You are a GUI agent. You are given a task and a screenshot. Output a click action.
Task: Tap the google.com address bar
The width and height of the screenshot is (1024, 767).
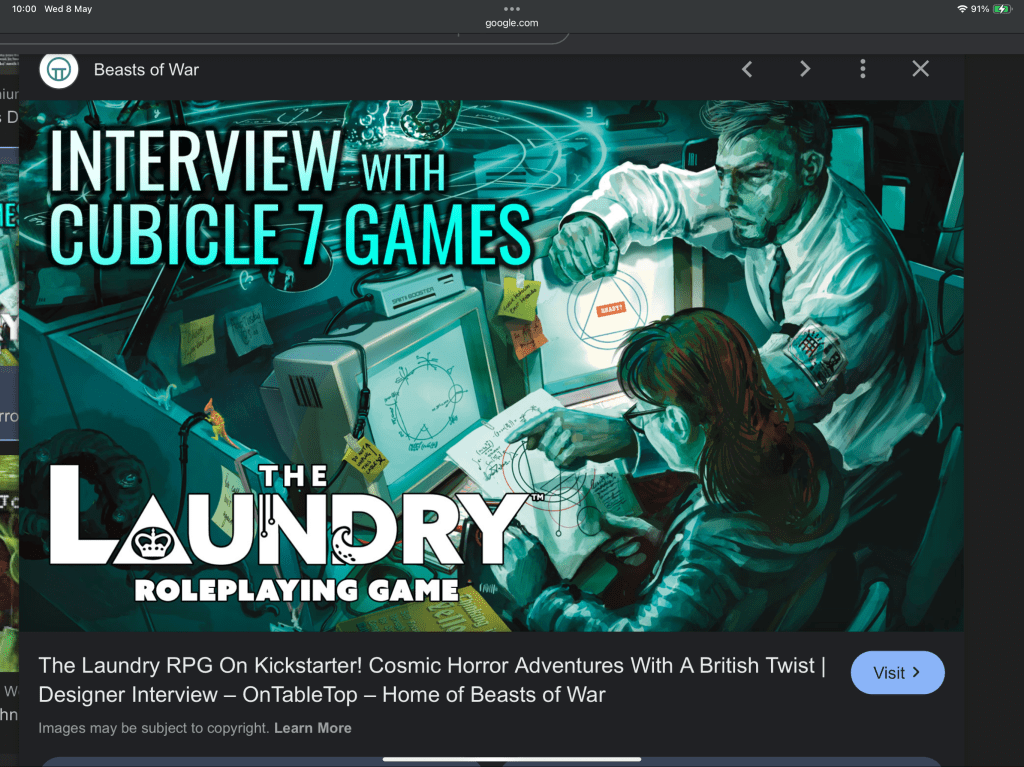tap(512, 23)
